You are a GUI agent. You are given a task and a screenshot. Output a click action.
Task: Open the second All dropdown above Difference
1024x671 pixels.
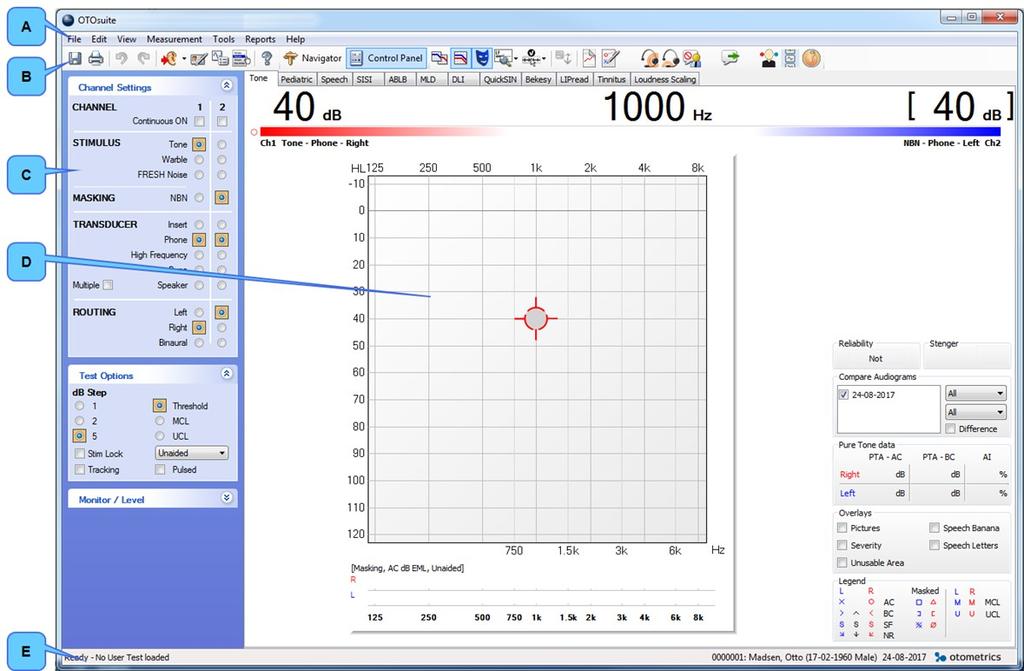tap(976, 412)
